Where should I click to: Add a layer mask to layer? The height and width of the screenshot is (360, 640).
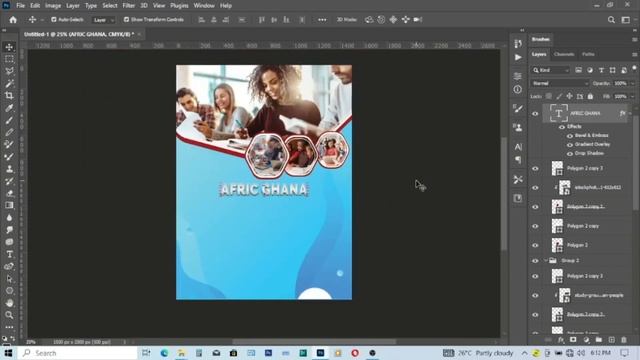[573, 340]
